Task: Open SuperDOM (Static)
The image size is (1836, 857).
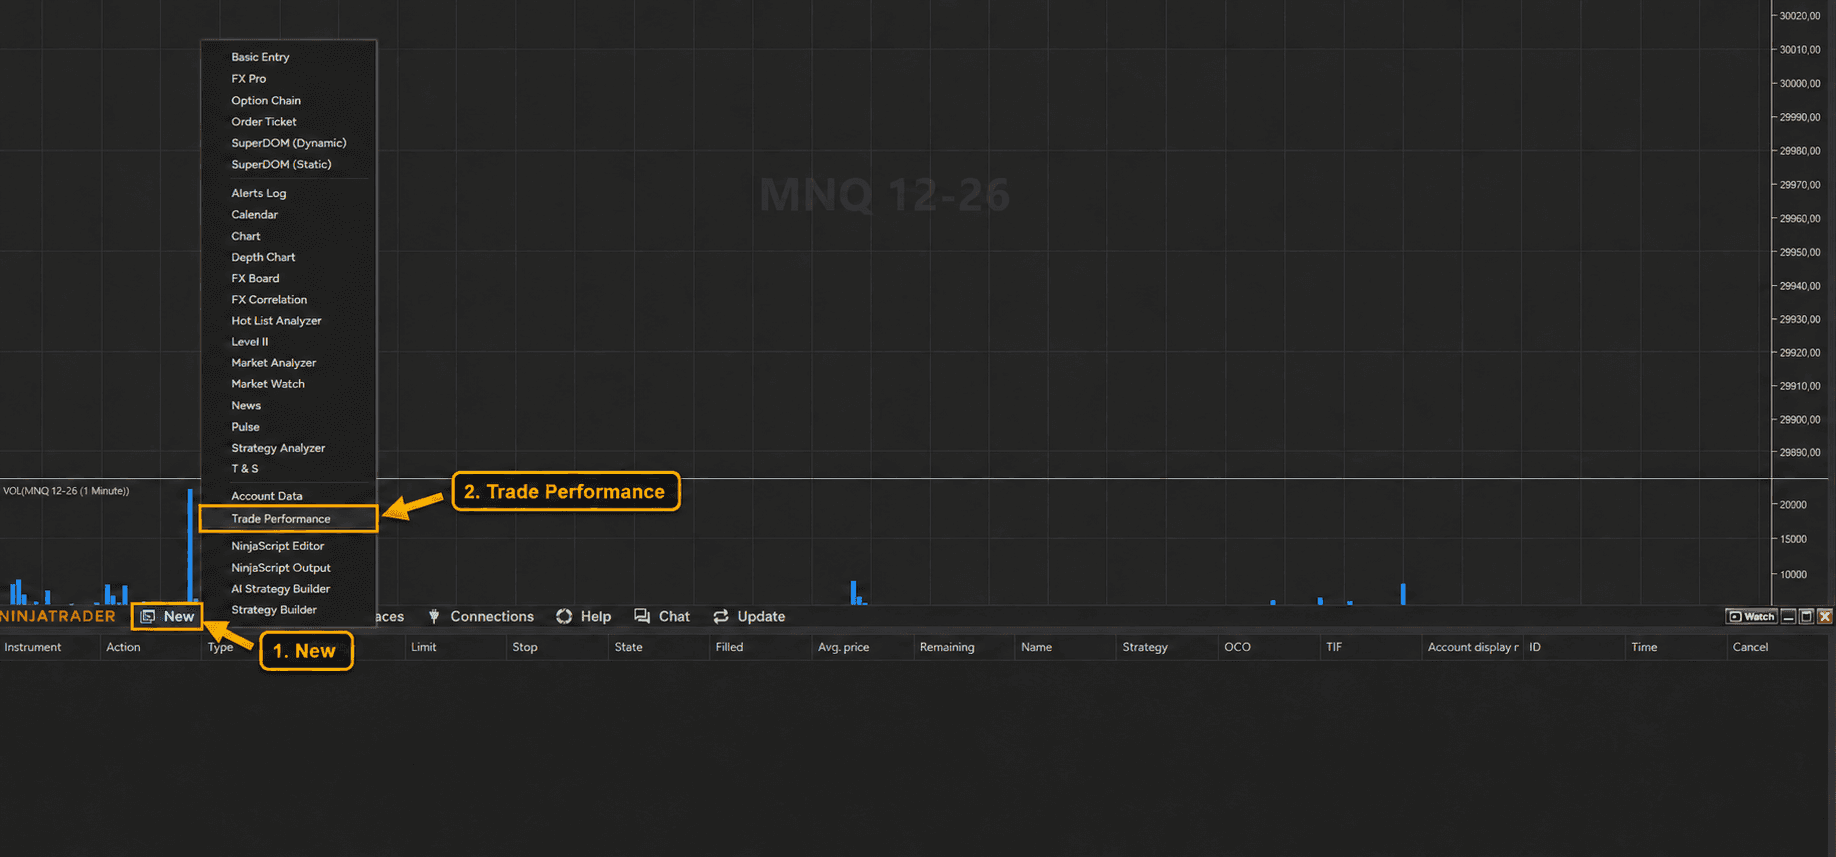Action: coord(281,164)
